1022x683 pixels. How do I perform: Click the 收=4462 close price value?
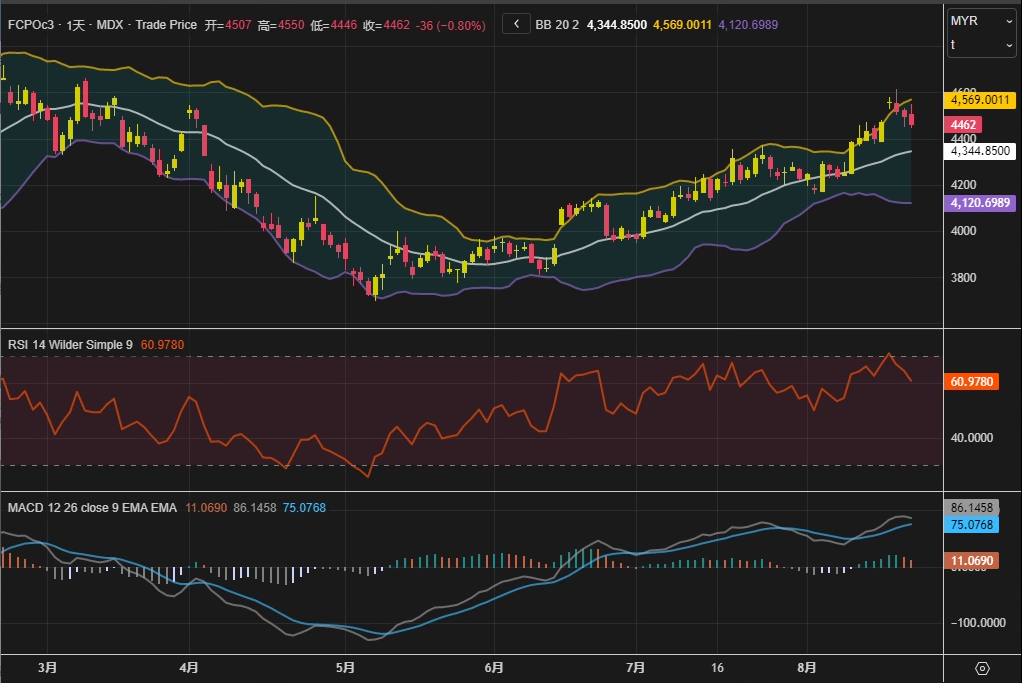point(387,25)
